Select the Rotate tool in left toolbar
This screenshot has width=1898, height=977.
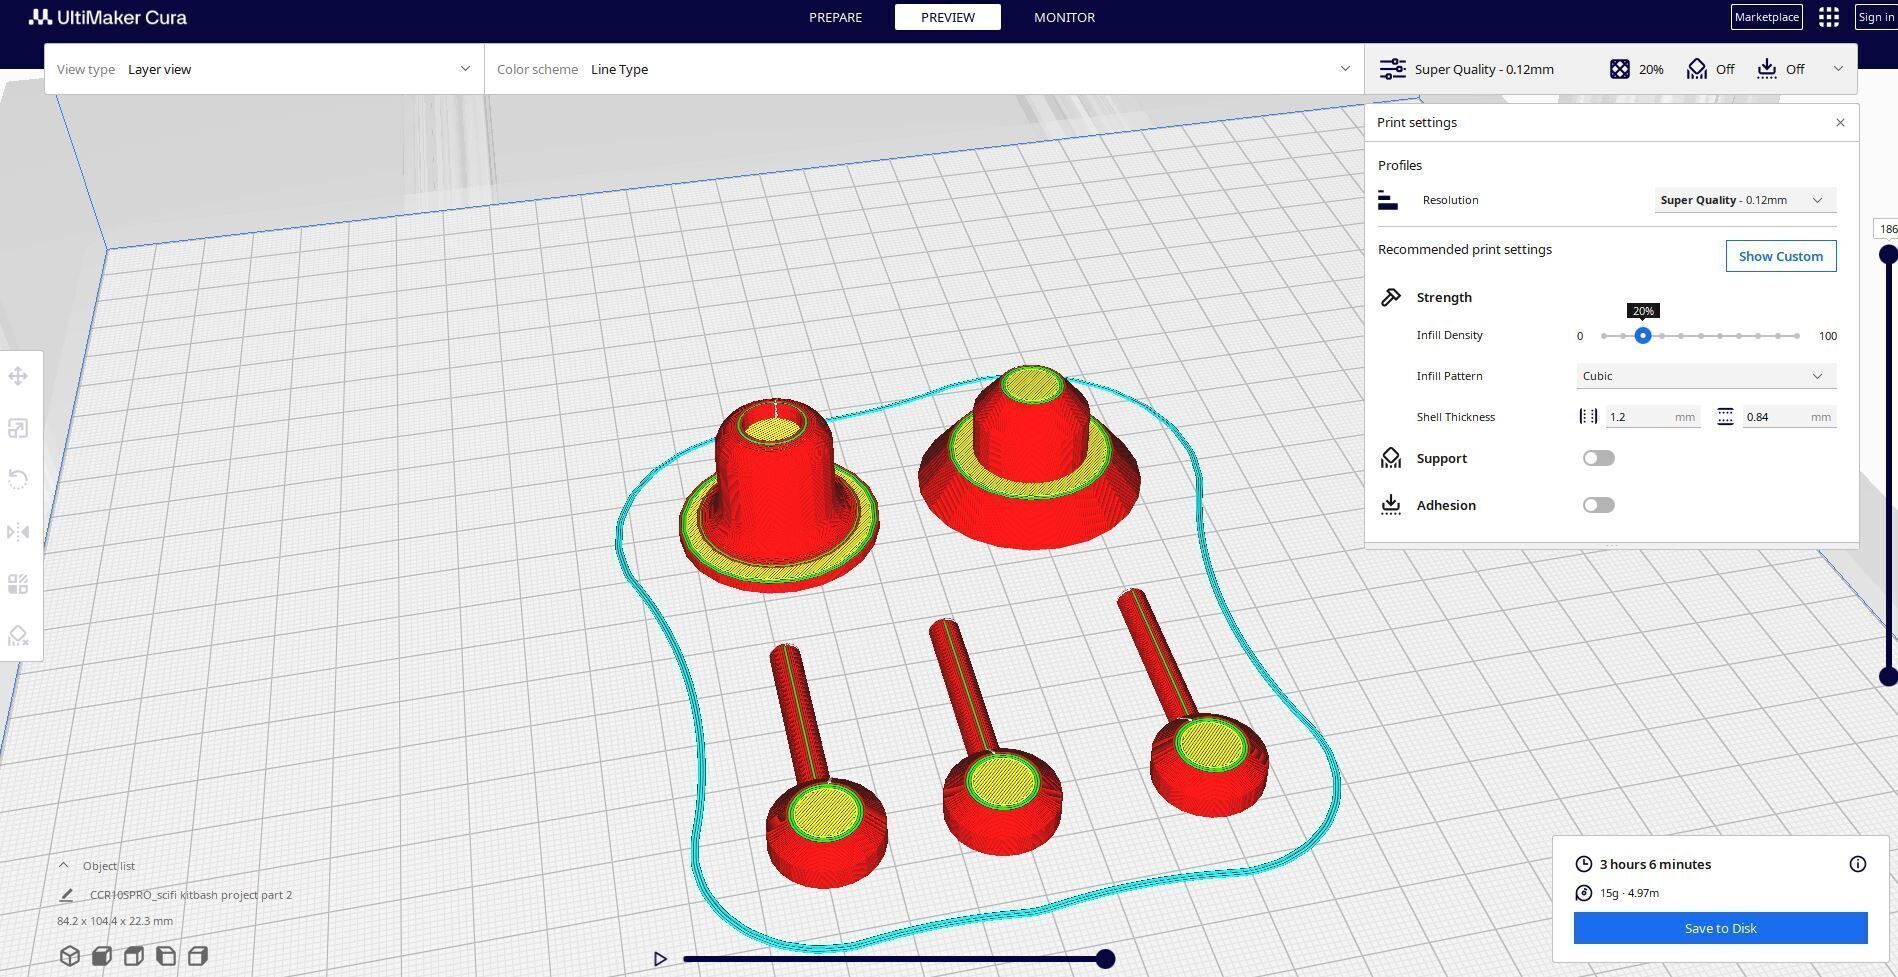pos(18,480)
